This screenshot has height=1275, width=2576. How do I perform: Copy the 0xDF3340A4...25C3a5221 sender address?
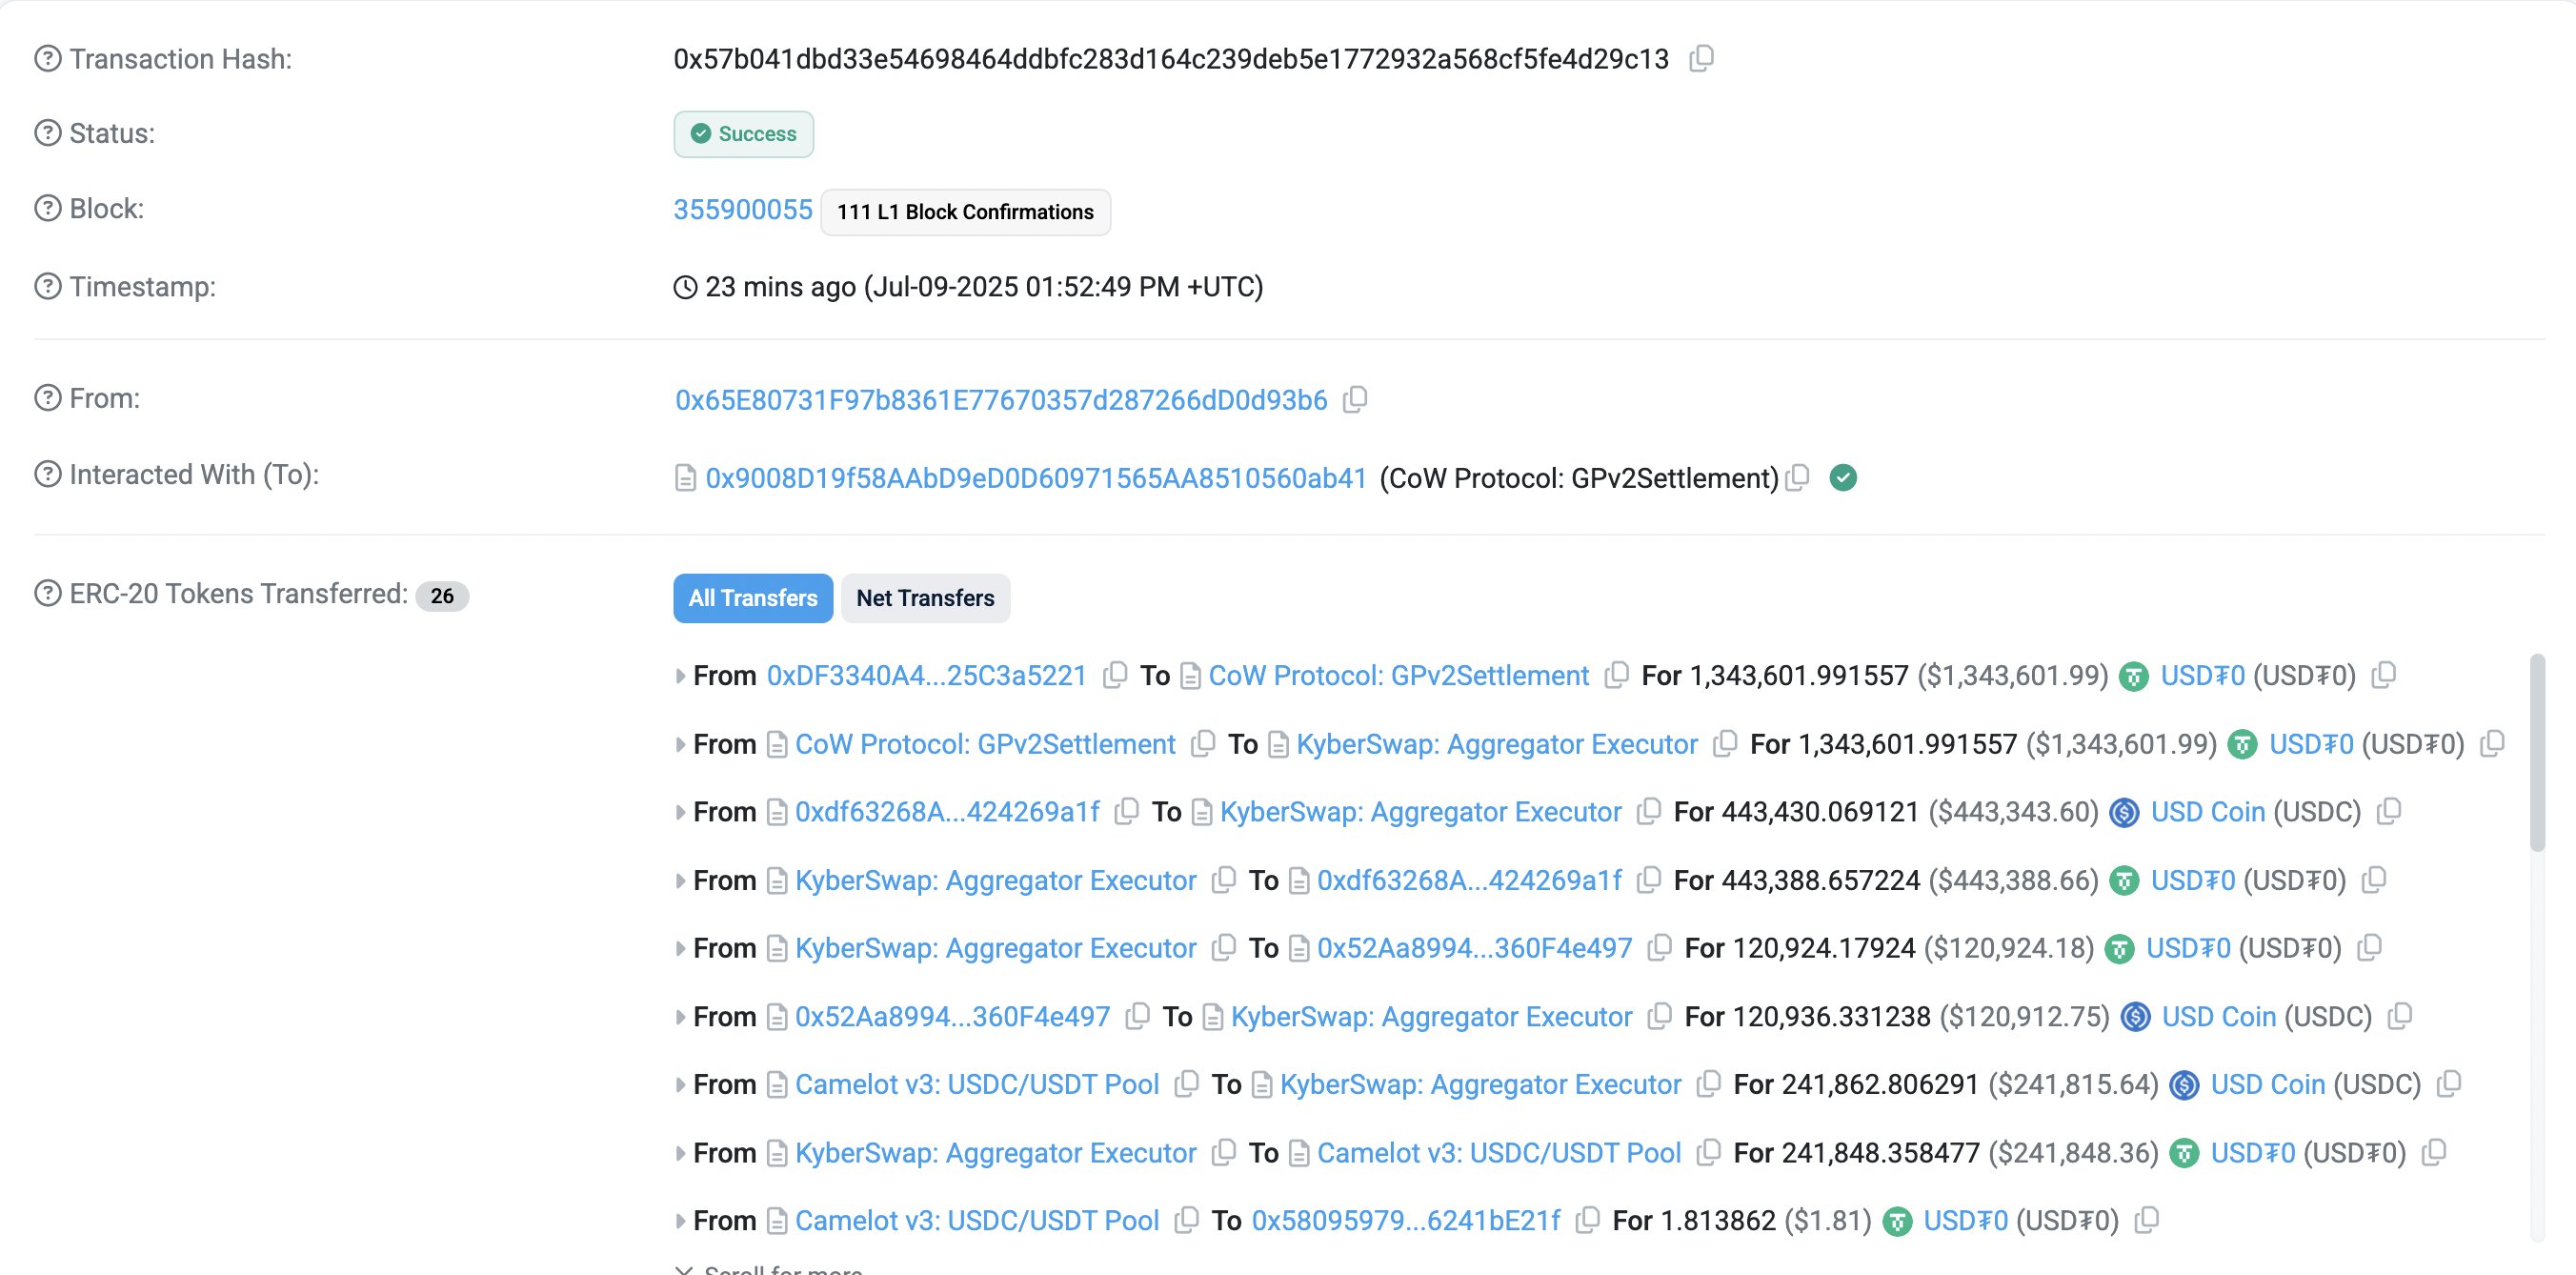pos(1114,676)
